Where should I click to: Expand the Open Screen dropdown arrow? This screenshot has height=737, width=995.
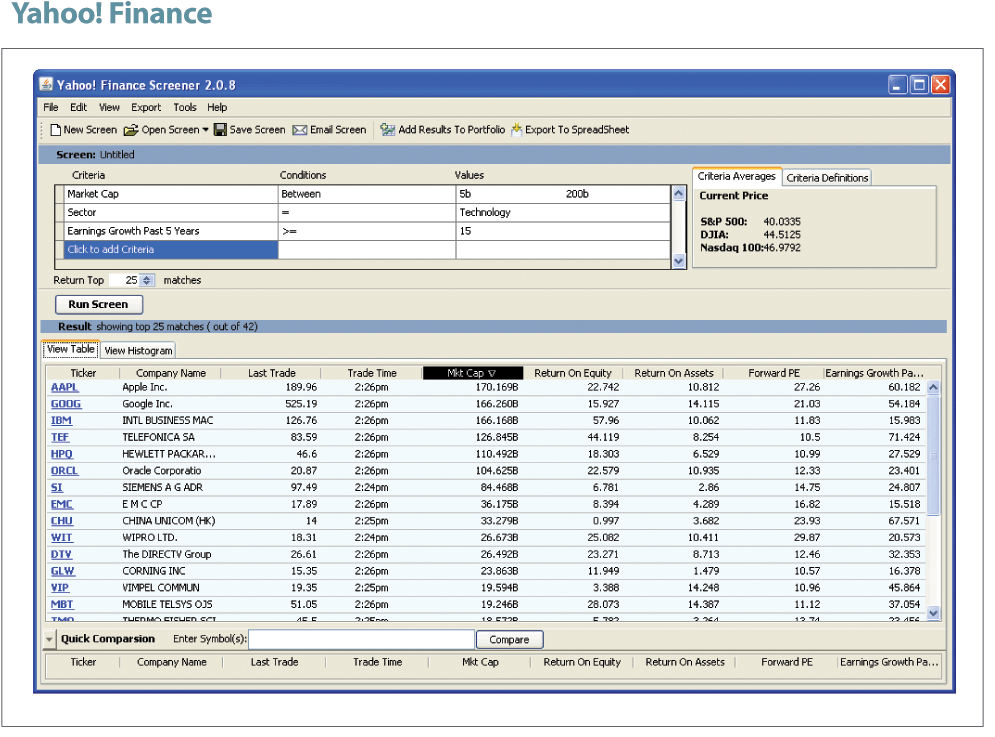click(x=206, y=130)
